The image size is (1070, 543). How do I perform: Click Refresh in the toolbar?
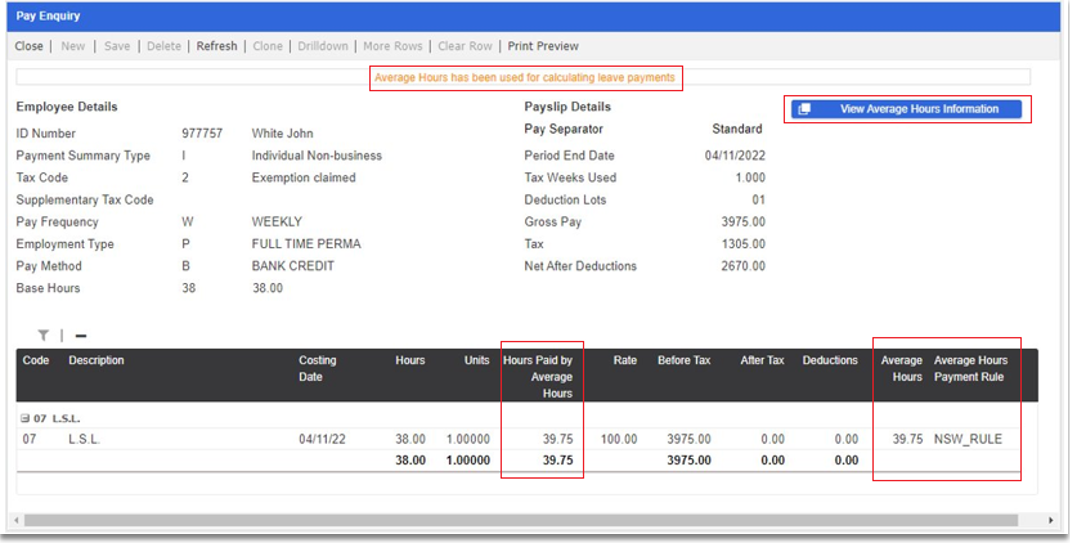coord(217,46)
